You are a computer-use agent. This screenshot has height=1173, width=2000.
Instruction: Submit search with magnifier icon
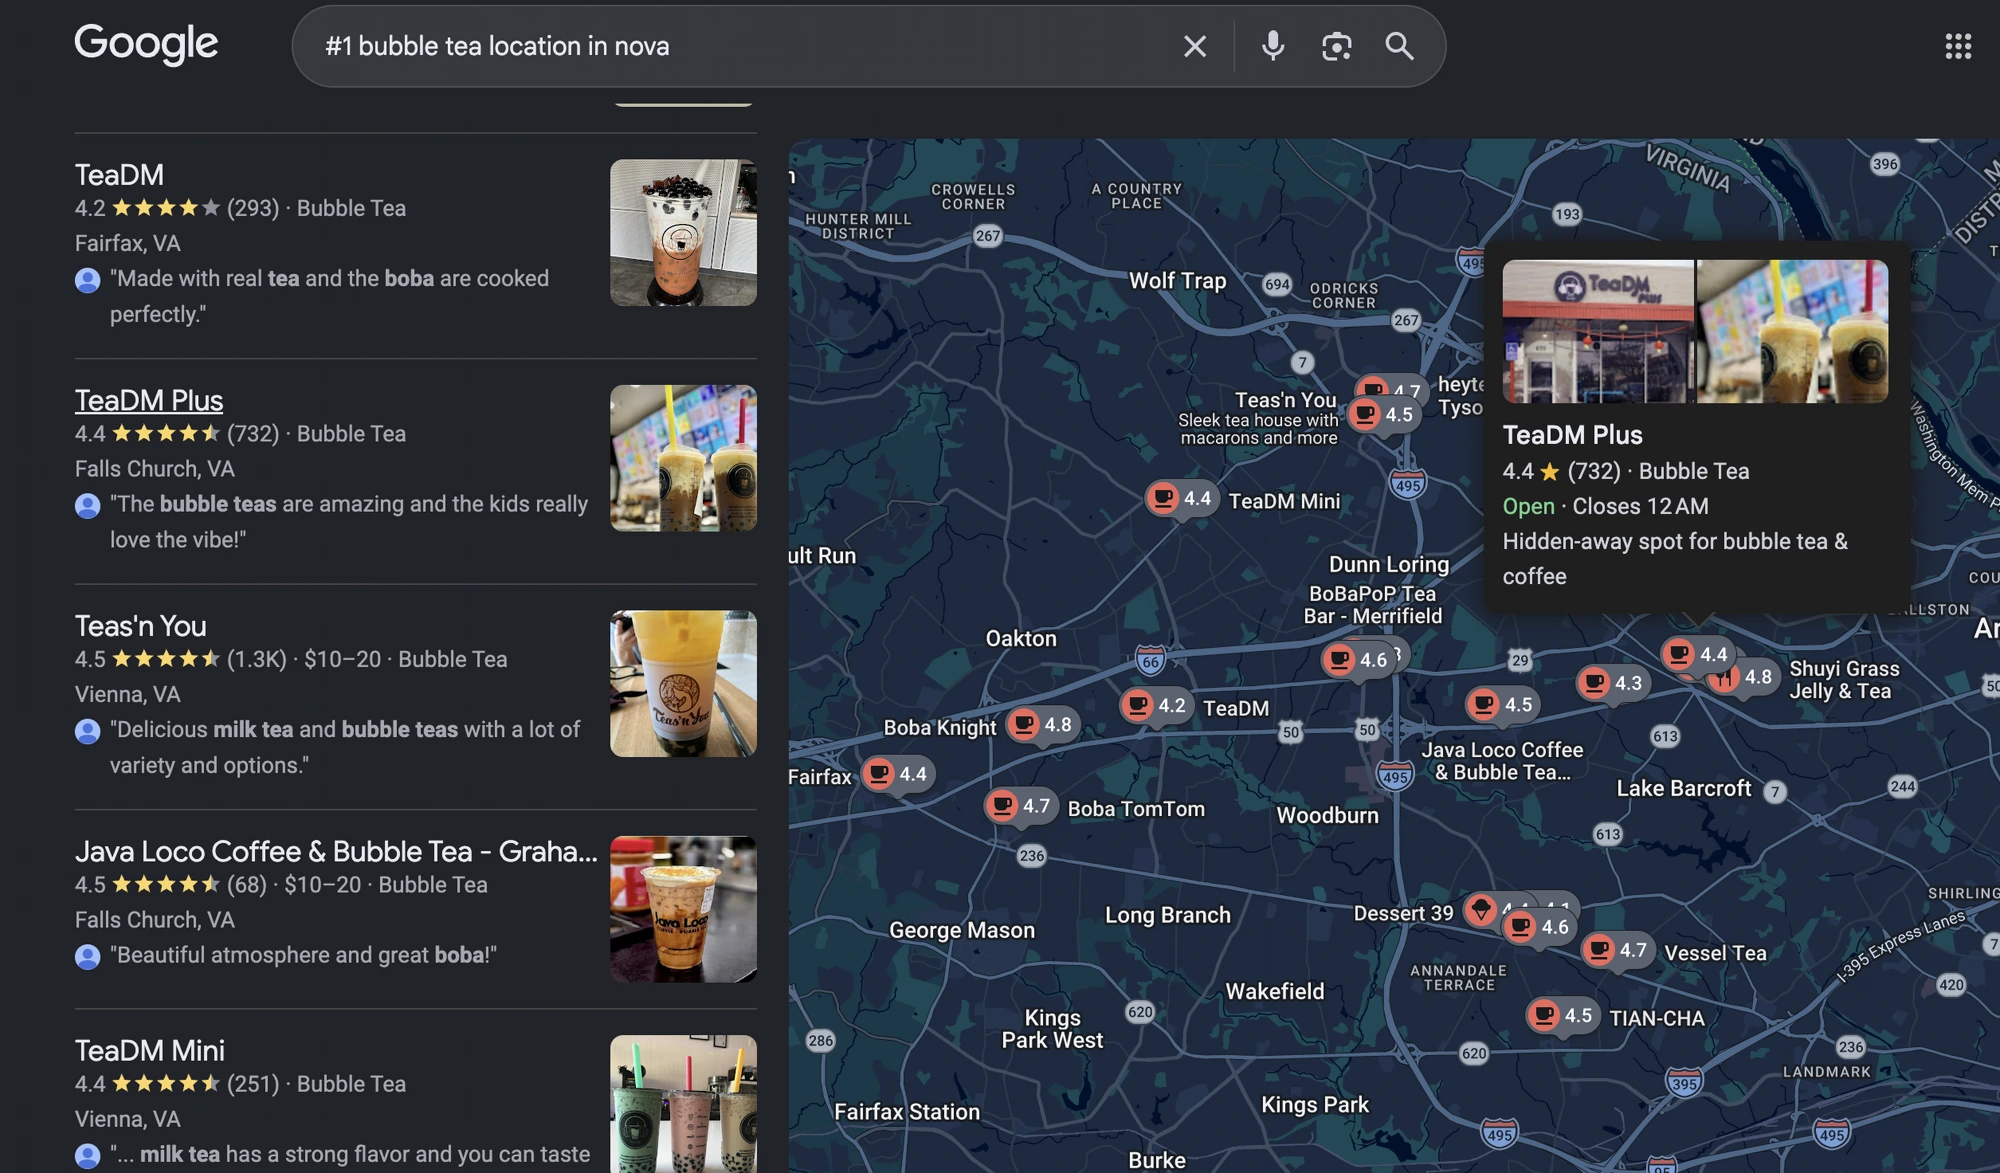(x=1399, y=46)
